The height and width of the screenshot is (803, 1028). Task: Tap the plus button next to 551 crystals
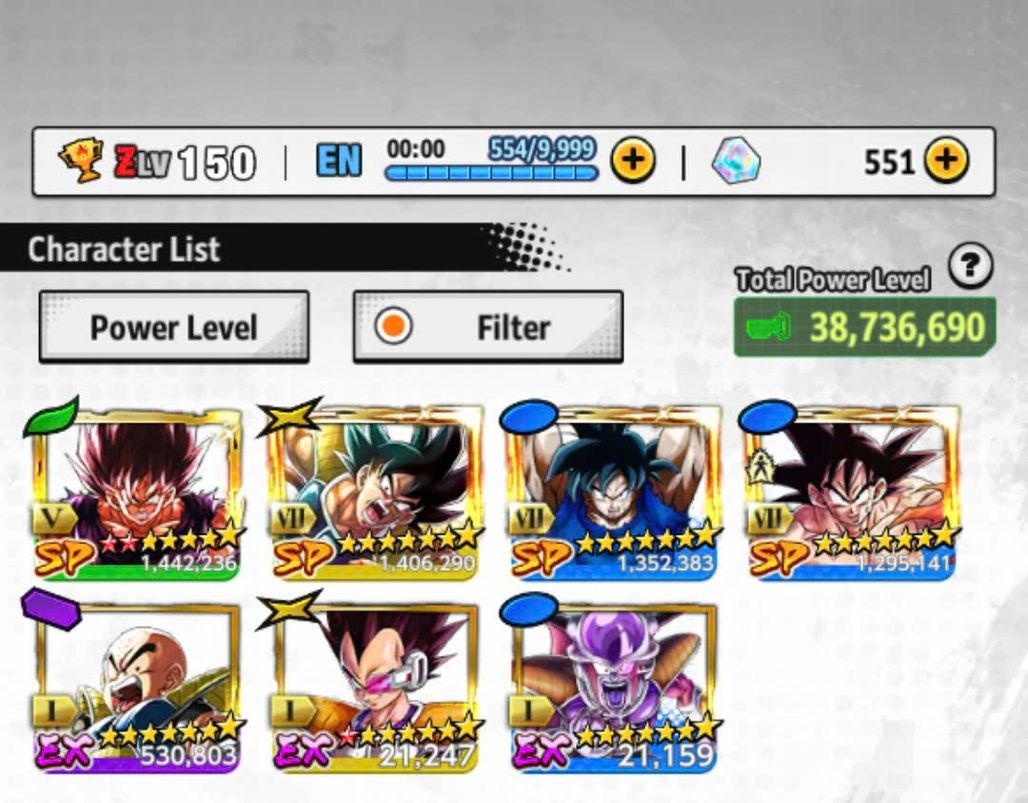click(946, 161)
